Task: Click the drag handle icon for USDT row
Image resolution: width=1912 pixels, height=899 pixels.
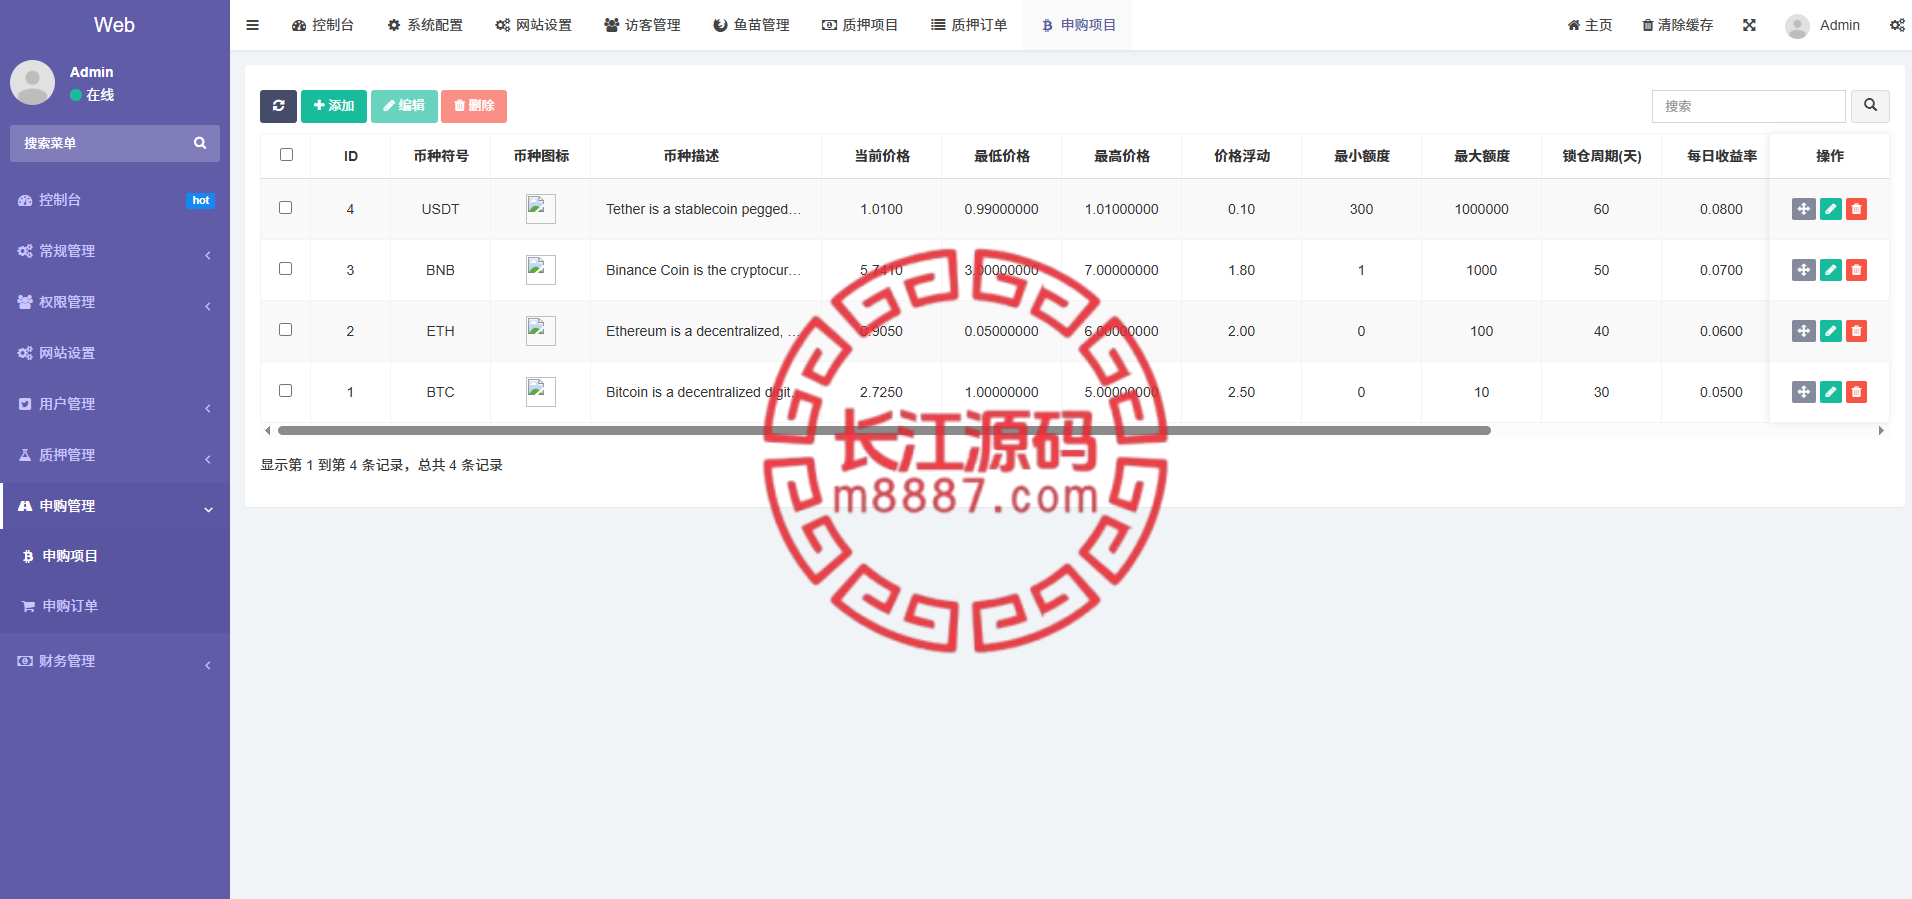Action: coord(1804,209)
